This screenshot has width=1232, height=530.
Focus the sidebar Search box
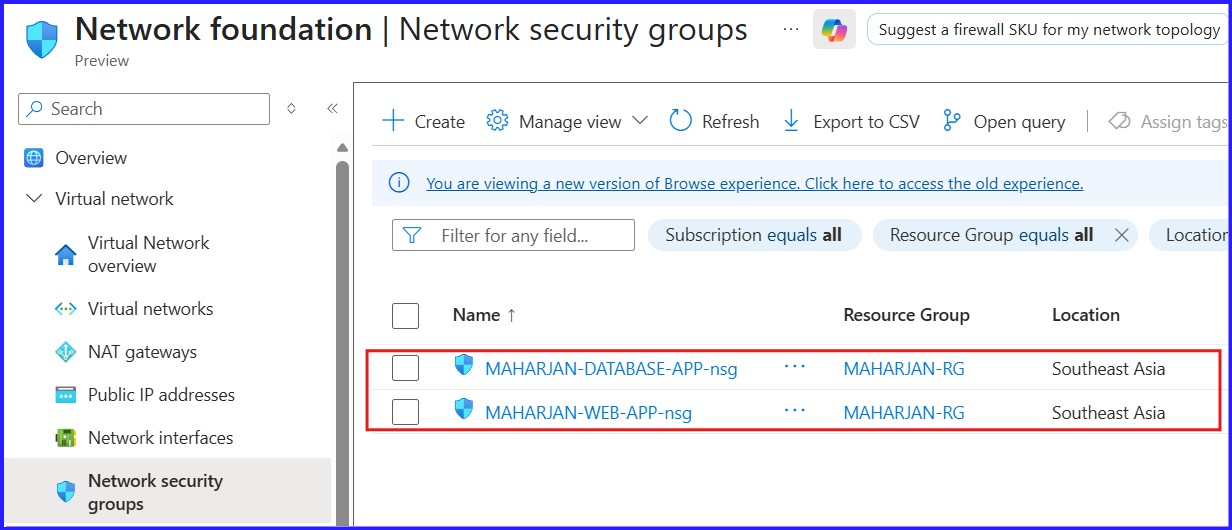pyautogui.click(x=144, y=109)
